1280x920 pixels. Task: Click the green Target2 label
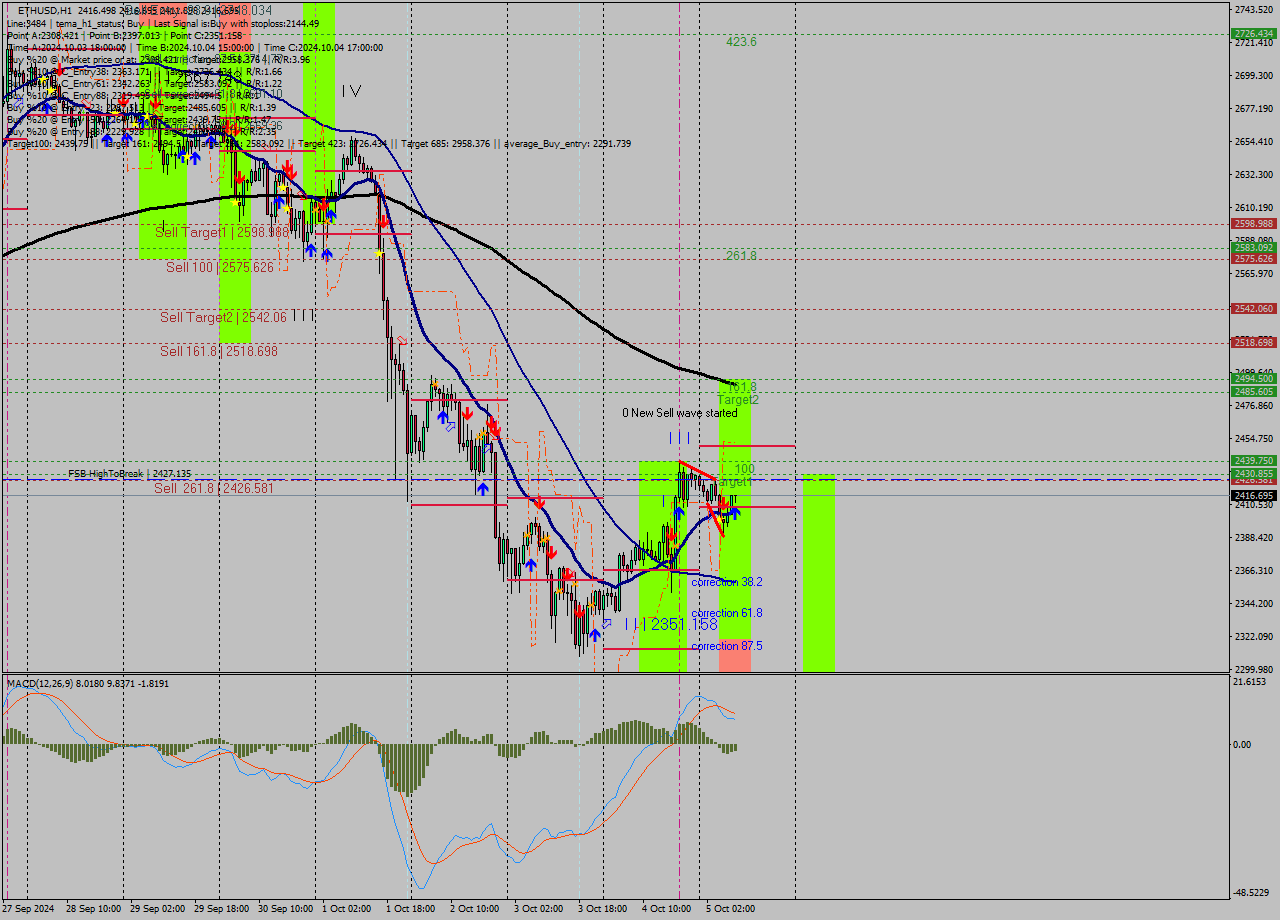(x=738, y=399)
